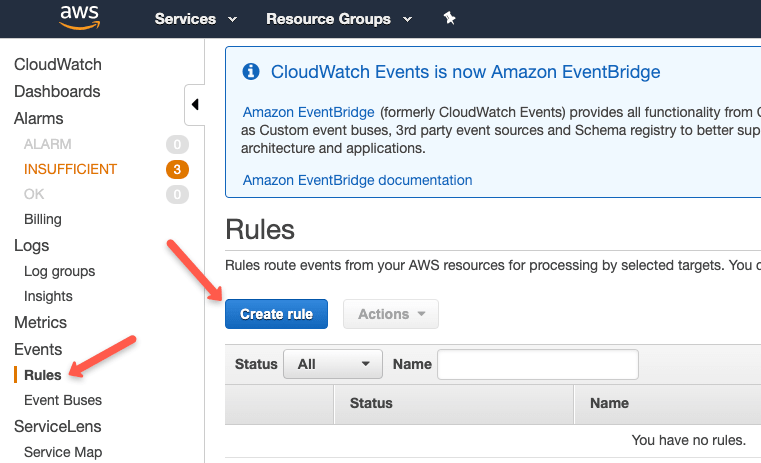This screenshot has width=761, height=463.
Task: Open Billing alarms
Action: click(x=43, y=219)
